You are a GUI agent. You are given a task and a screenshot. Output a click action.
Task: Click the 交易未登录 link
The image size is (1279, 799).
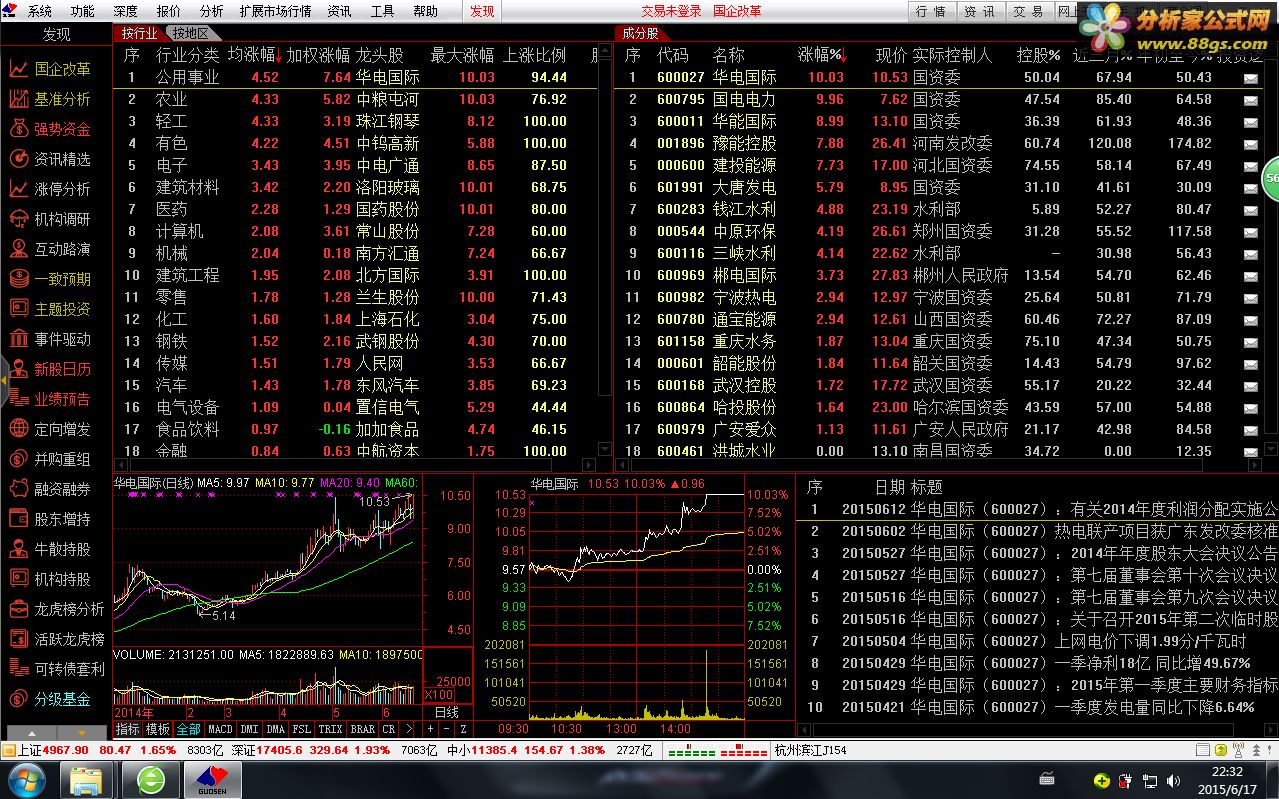click(671, 11)
